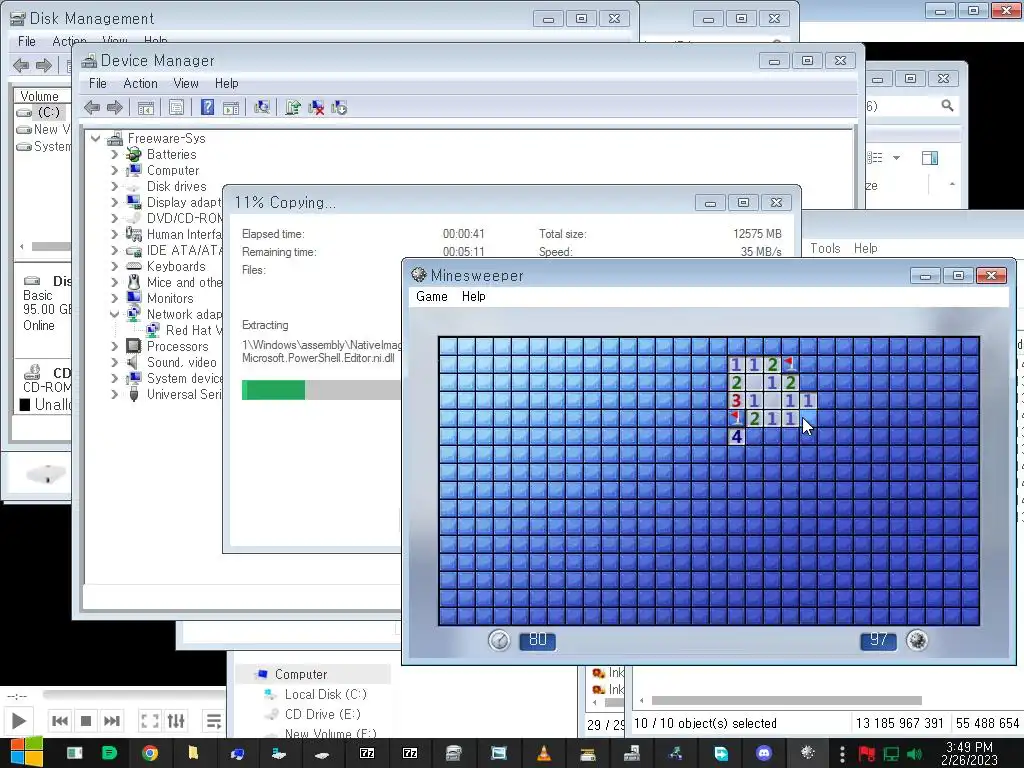The image size is (1024, 768).
Task: Open Google Chrome from the taskbar
Action: coord(150,754)
